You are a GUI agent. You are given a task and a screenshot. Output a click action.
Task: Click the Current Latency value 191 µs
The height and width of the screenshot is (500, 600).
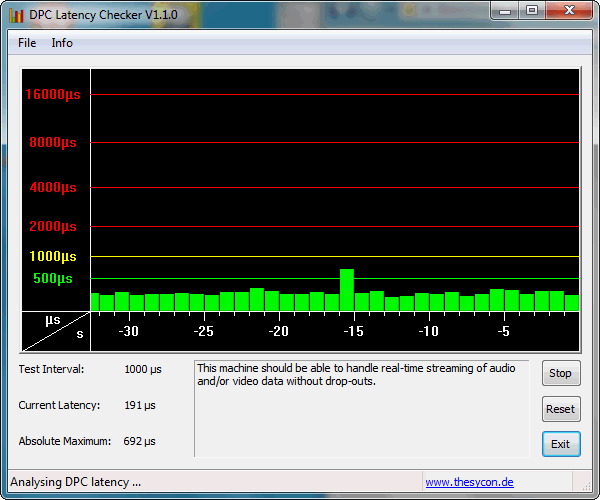[140, 406]
